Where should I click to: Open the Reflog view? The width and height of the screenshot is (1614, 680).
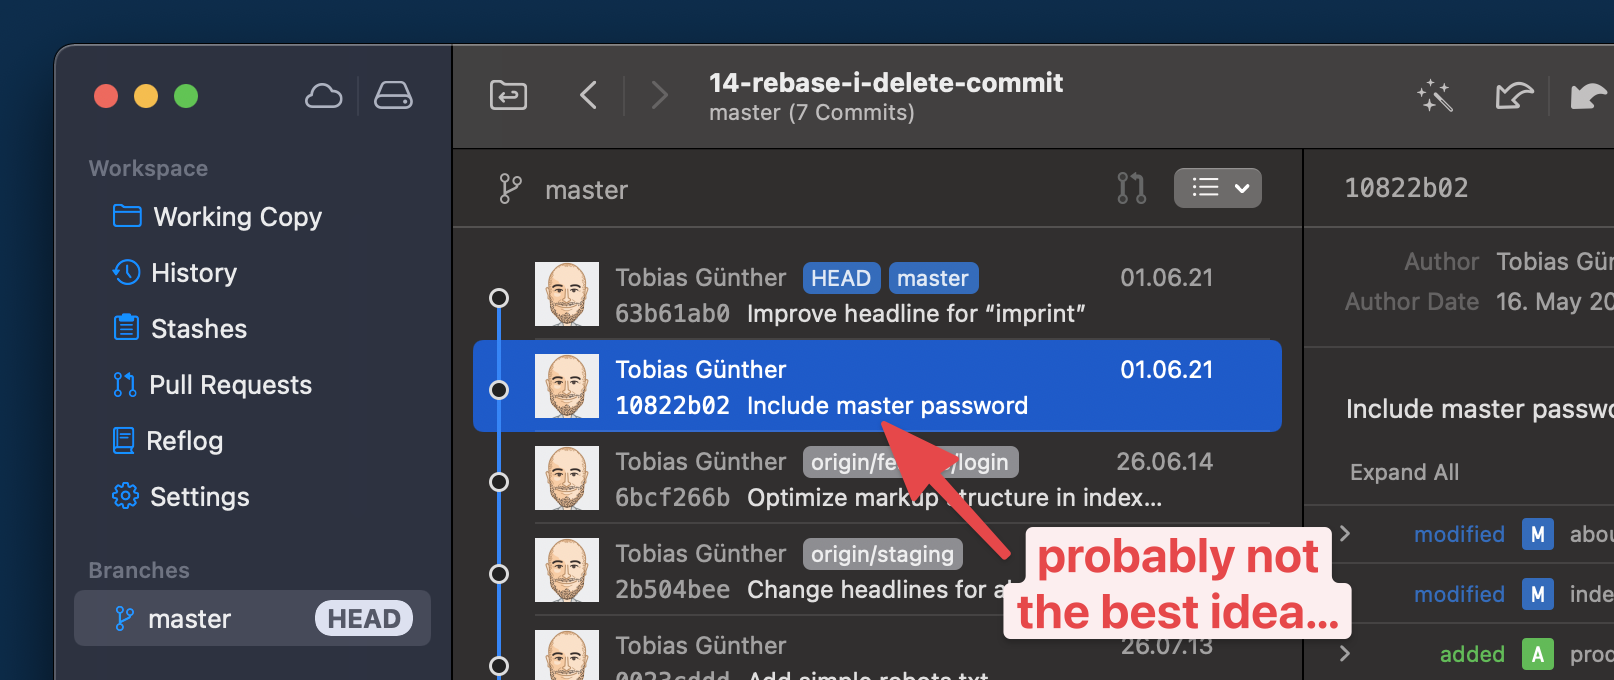[x=184, y=441]
